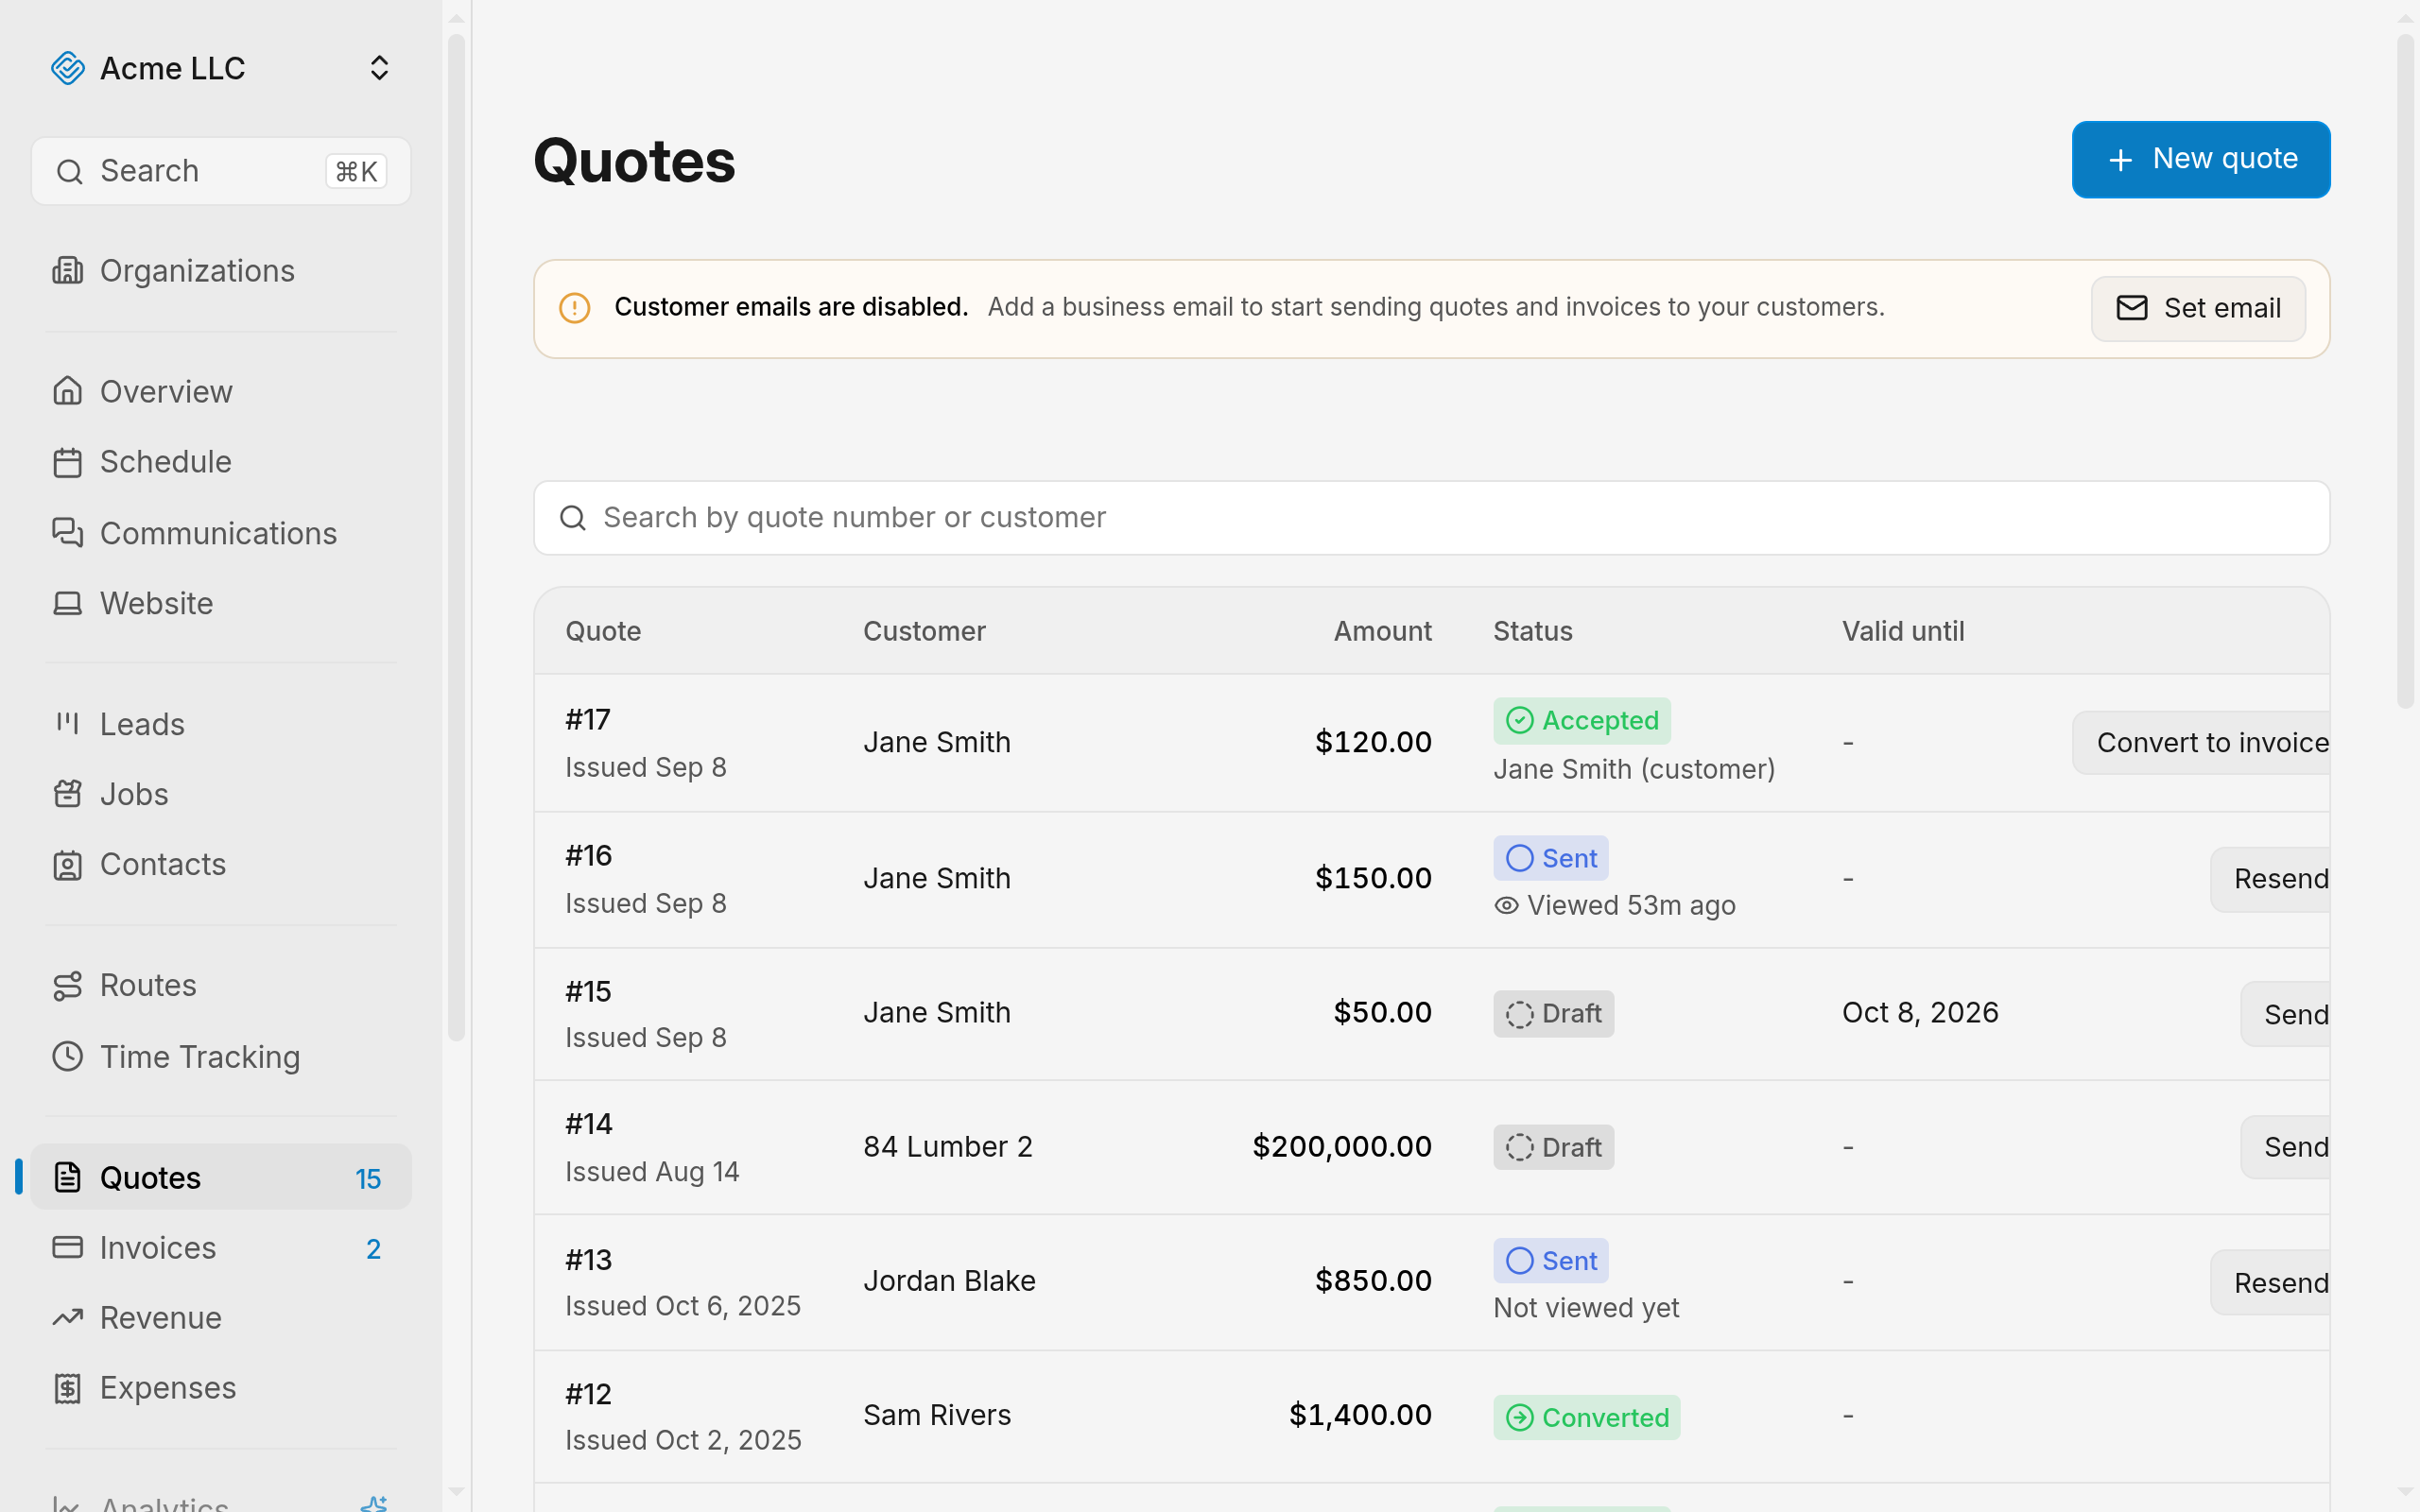Go to Overview using the home icon

(x=67, y=391)
